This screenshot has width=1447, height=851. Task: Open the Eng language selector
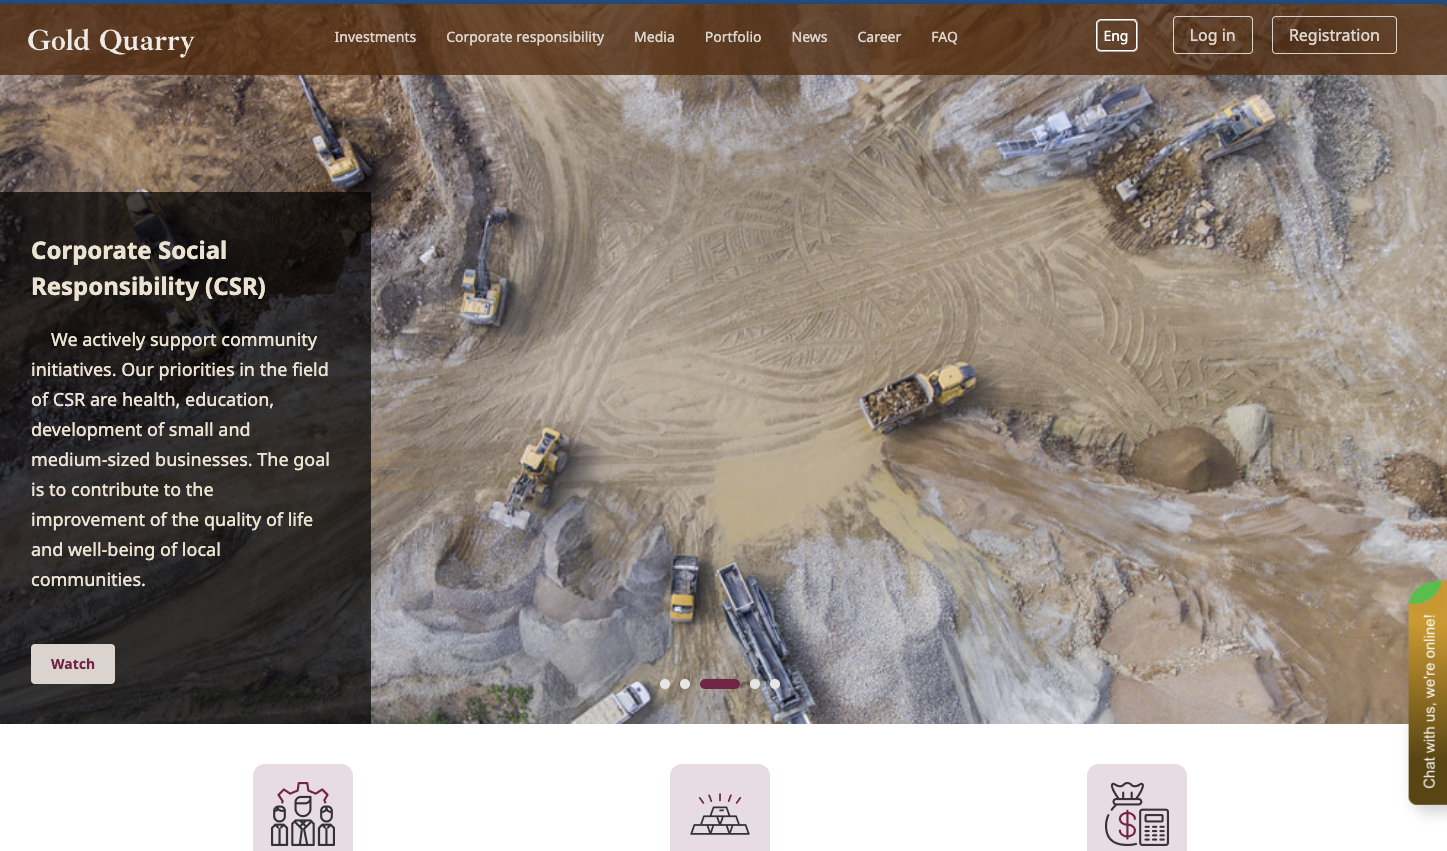click(x=1116, y=36)
